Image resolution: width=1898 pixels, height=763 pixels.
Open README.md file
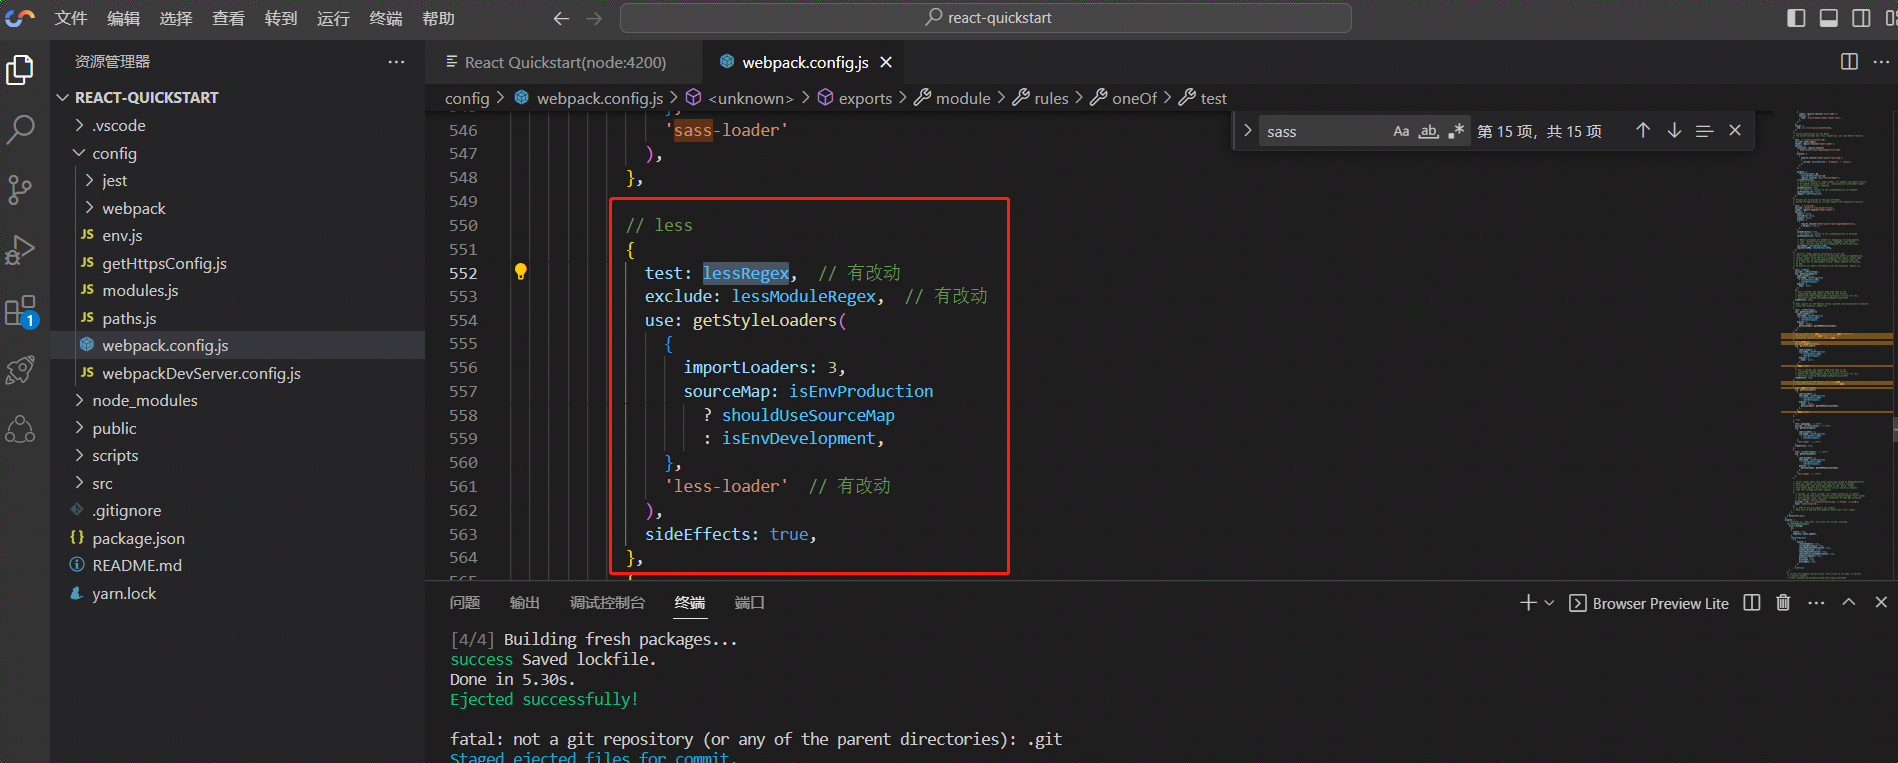click(x=137, y=565)
